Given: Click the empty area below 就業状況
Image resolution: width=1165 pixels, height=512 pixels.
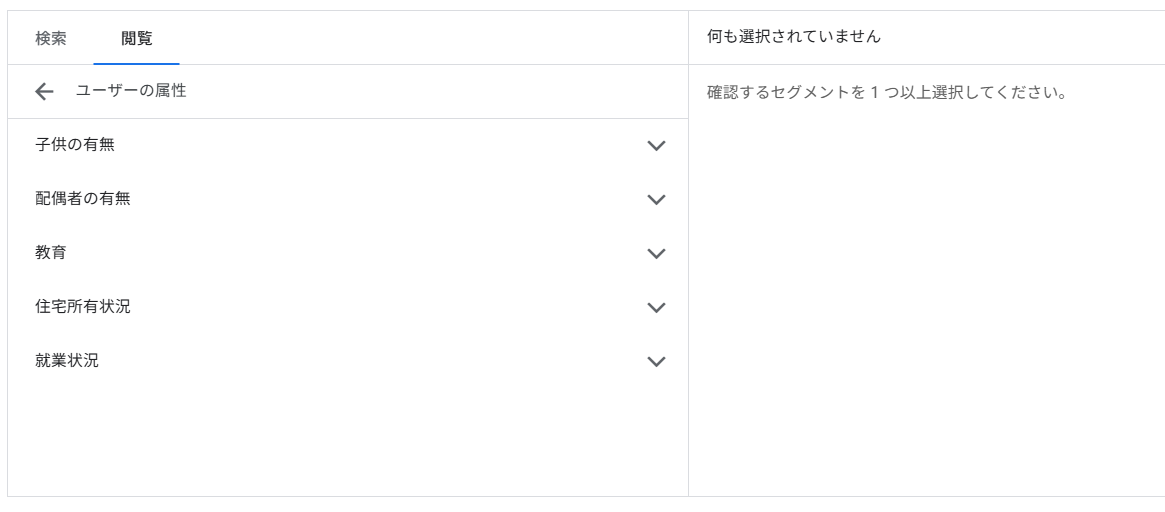Looking at the screenshot, I should tap(340, 440).
